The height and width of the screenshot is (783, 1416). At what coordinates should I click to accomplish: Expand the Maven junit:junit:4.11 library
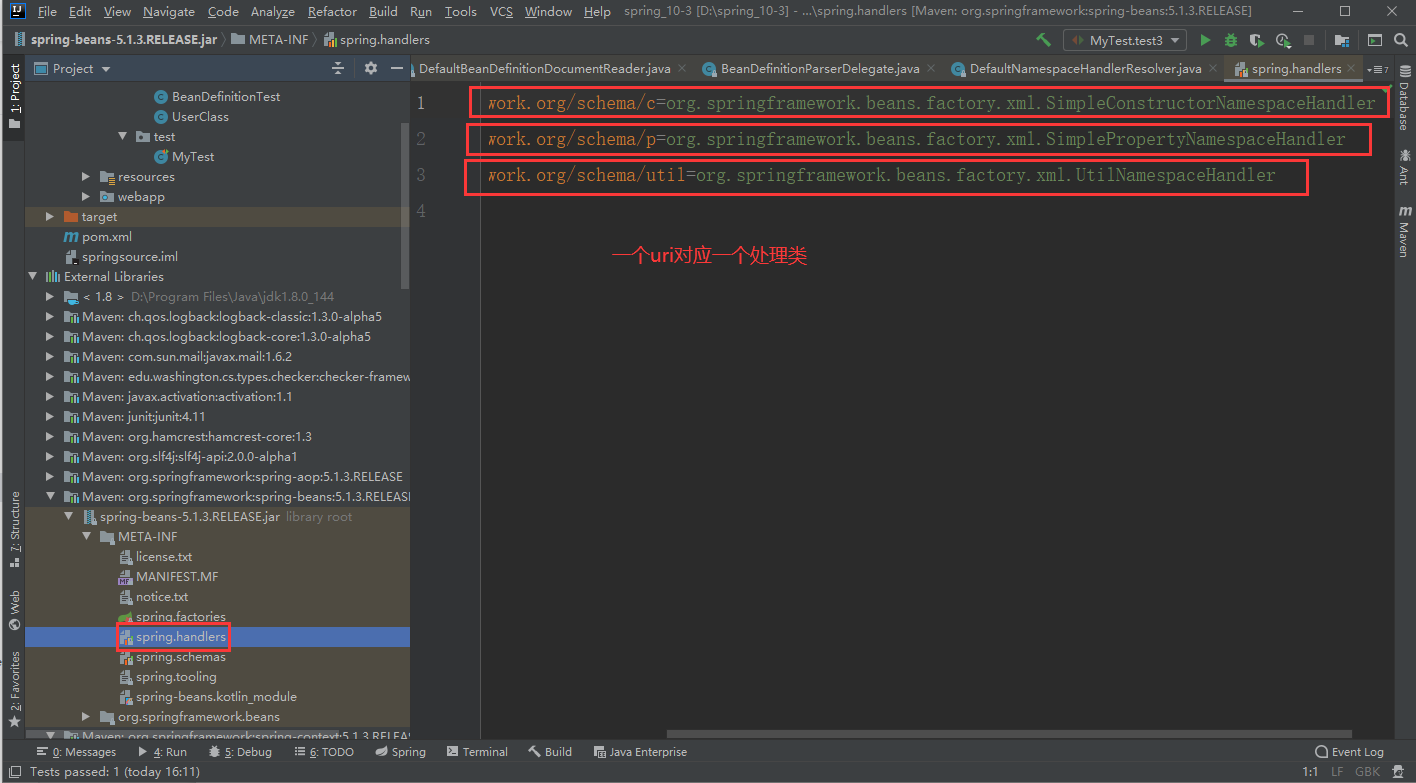pos(51,416)
